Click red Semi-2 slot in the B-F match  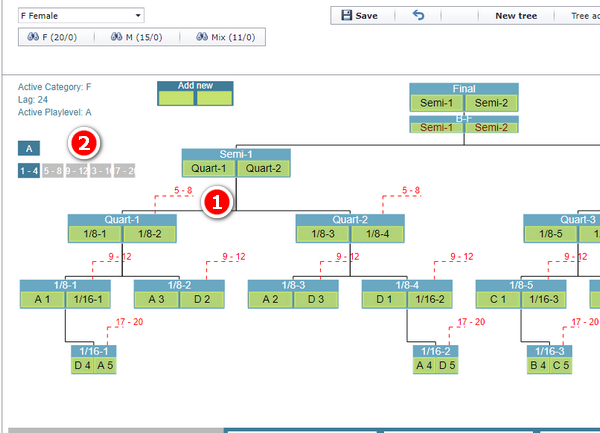tap(491, 127)
